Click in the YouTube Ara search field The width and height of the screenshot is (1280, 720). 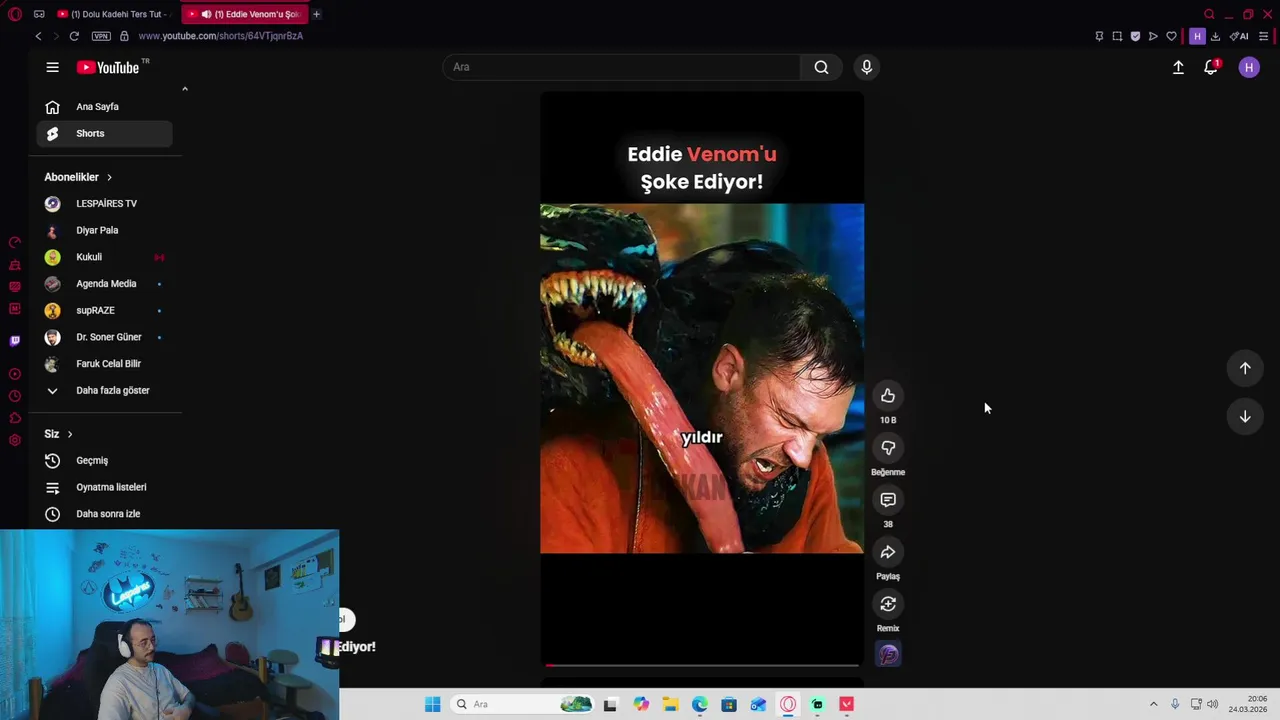621,67
